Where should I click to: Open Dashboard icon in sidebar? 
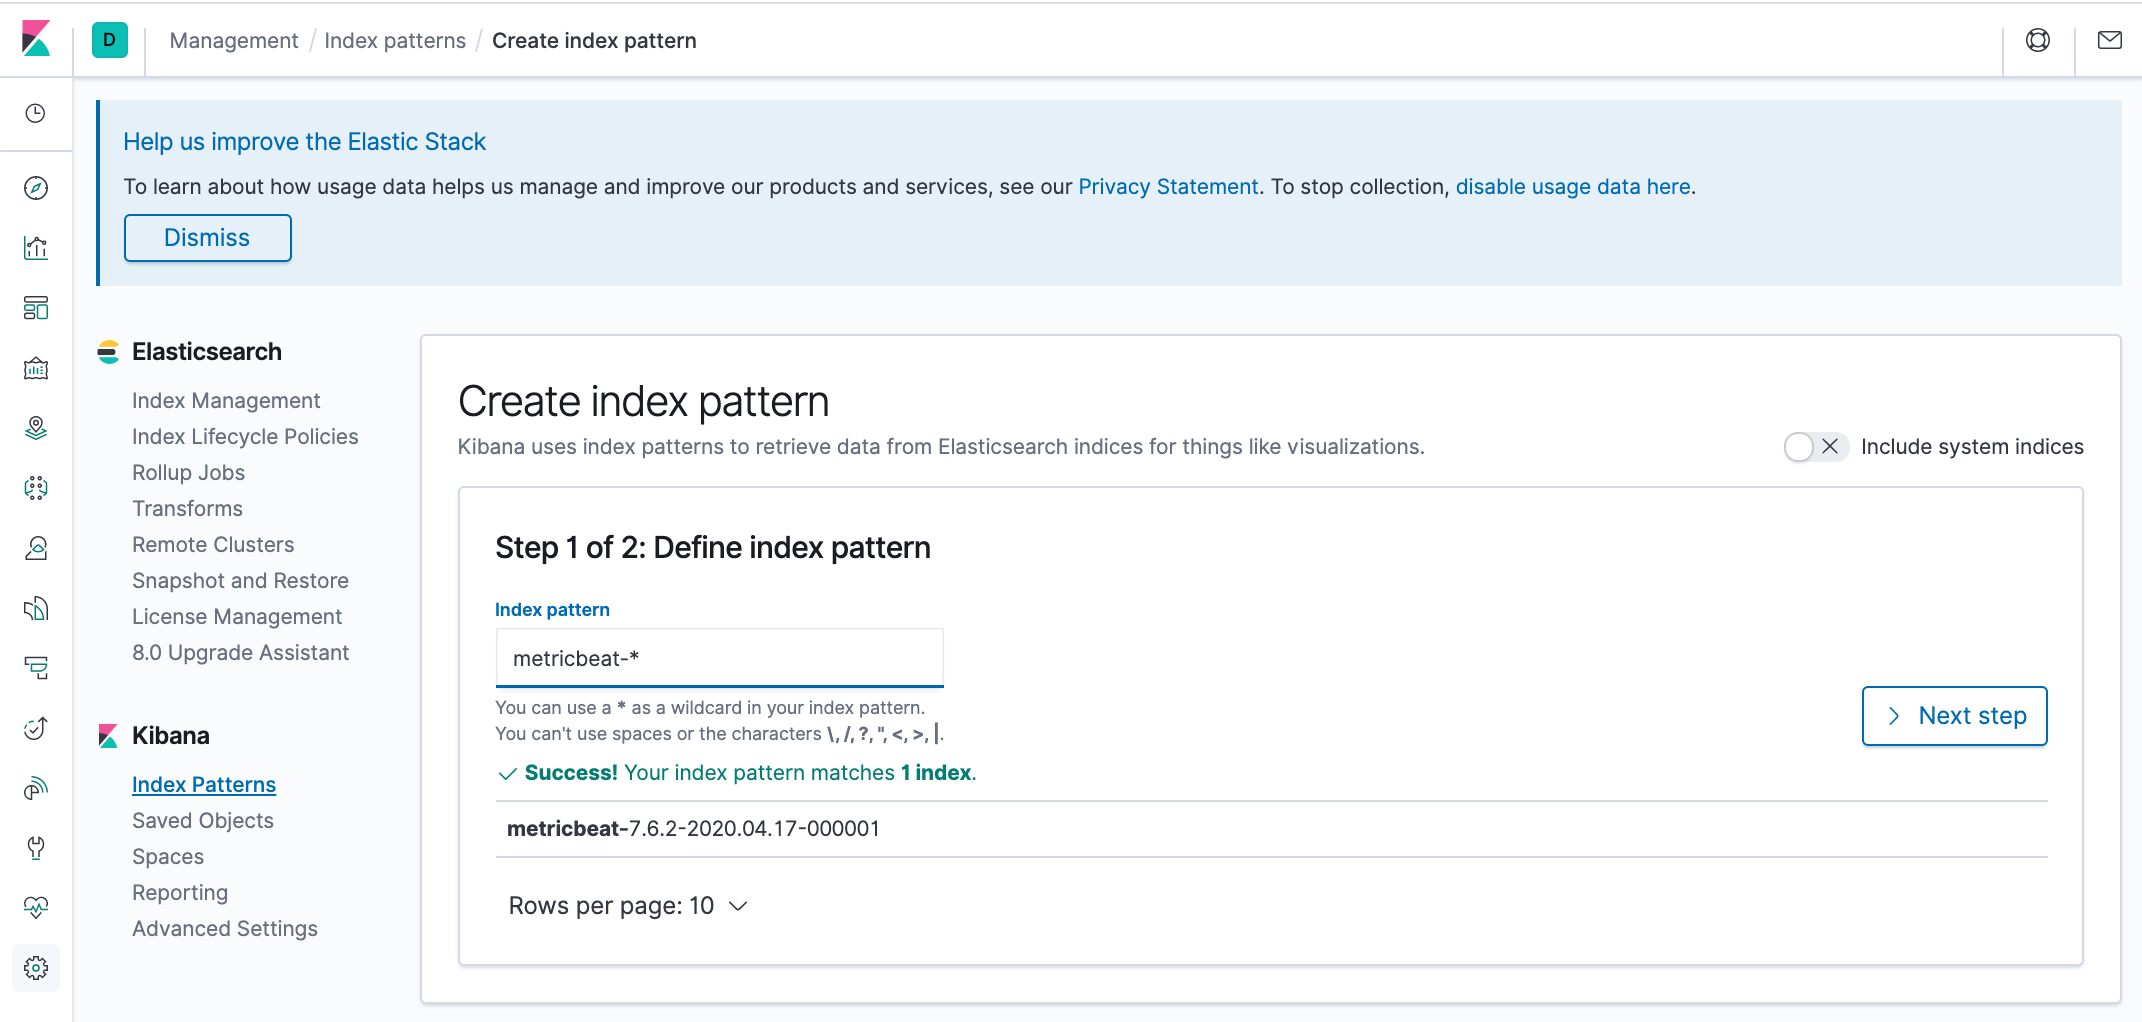click(x=36, y=308)
